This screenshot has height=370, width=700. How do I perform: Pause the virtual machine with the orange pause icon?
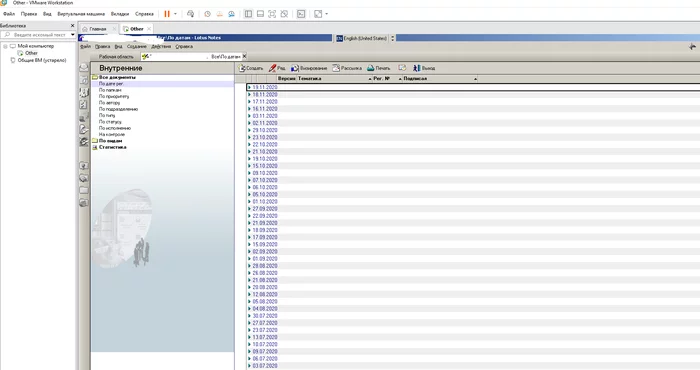[167, 14]
